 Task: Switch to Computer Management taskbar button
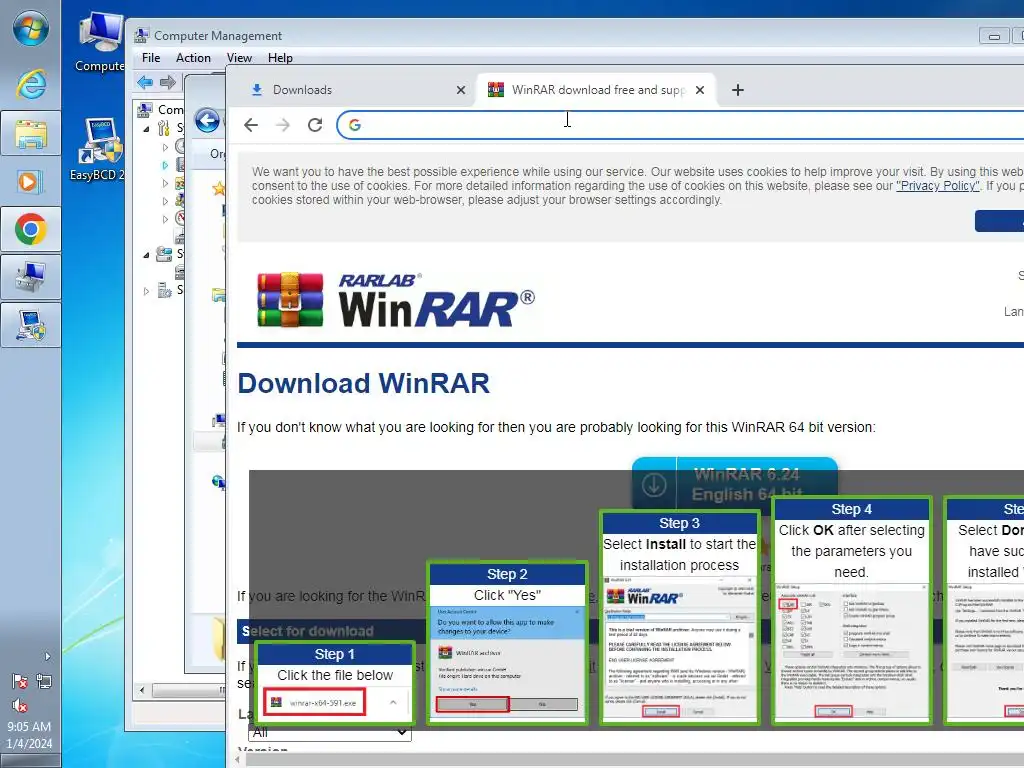pos(31,277)
